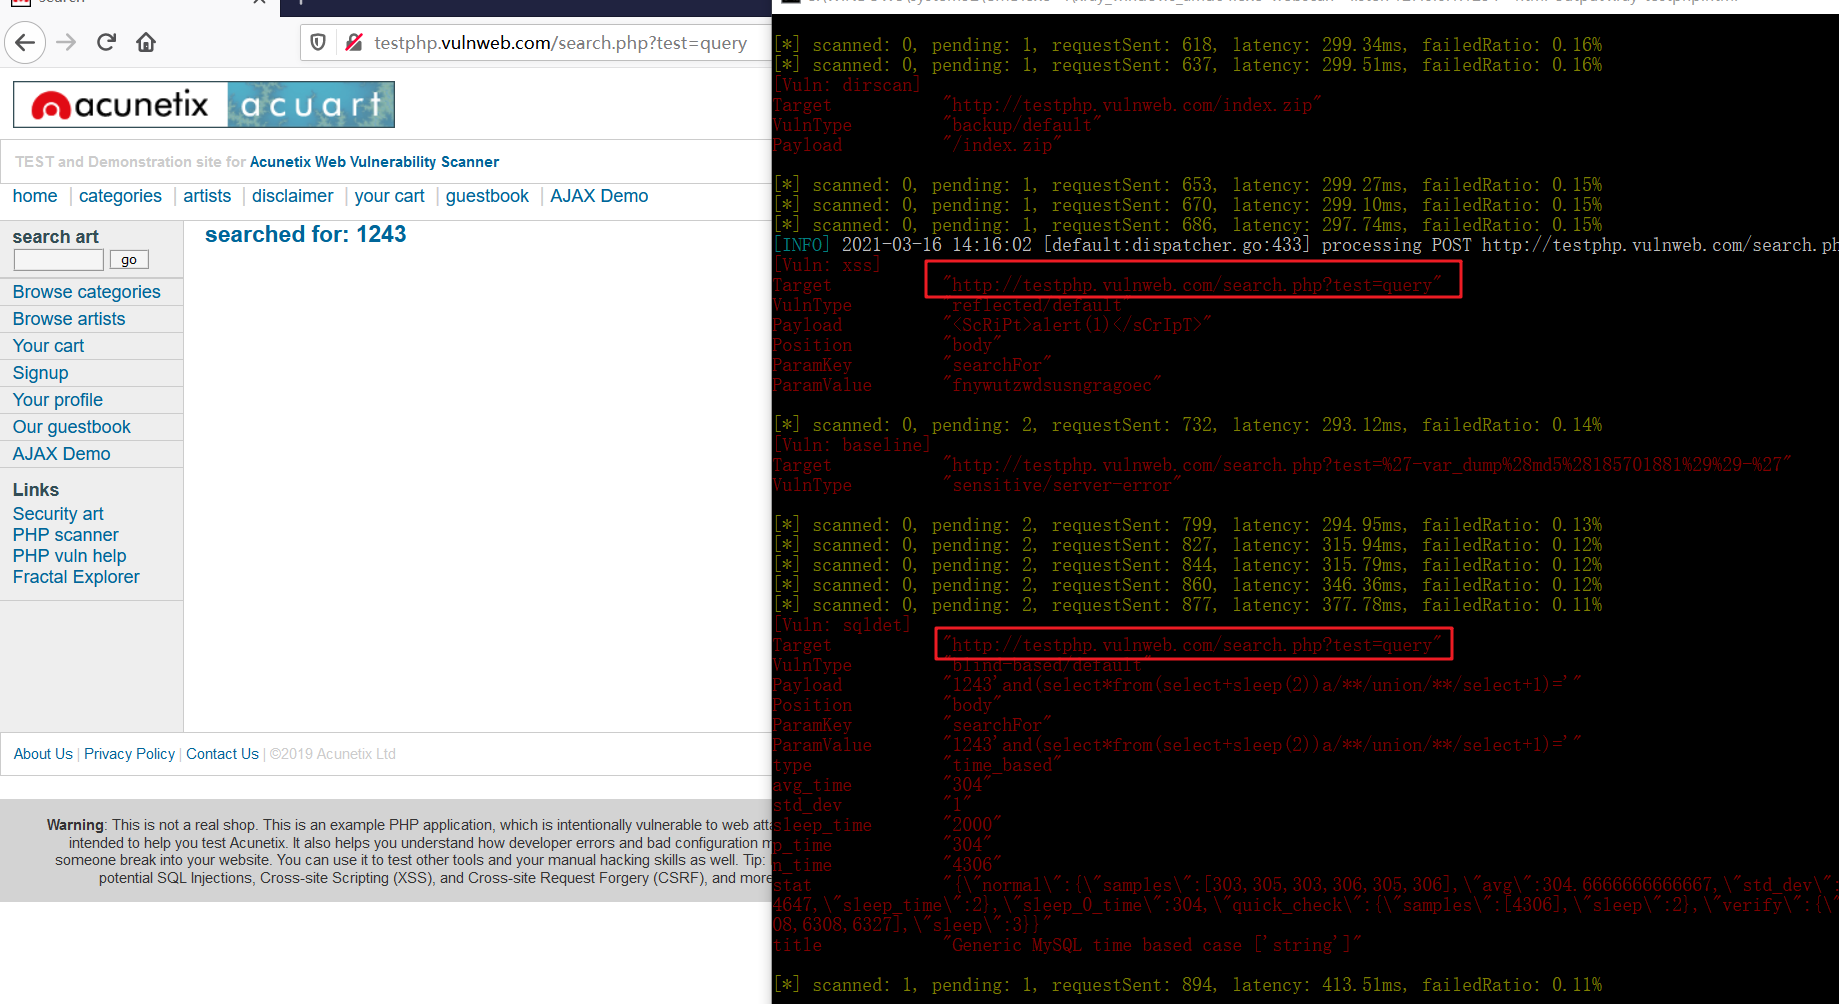The height and width of the screenshot is (1004, 1839).
Task: Click Acunetix Web Vulnerability Scanner link
Action: point(374,162)
